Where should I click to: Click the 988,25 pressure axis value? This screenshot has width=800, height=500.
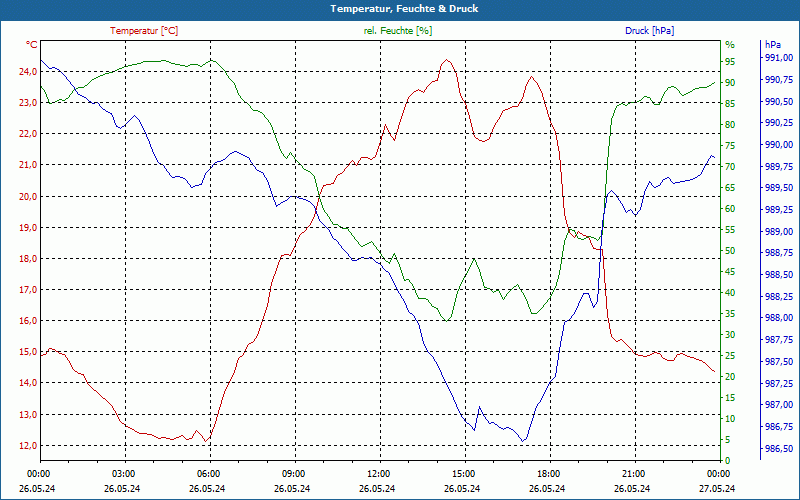pyautogui.click(x=779, y=296)
